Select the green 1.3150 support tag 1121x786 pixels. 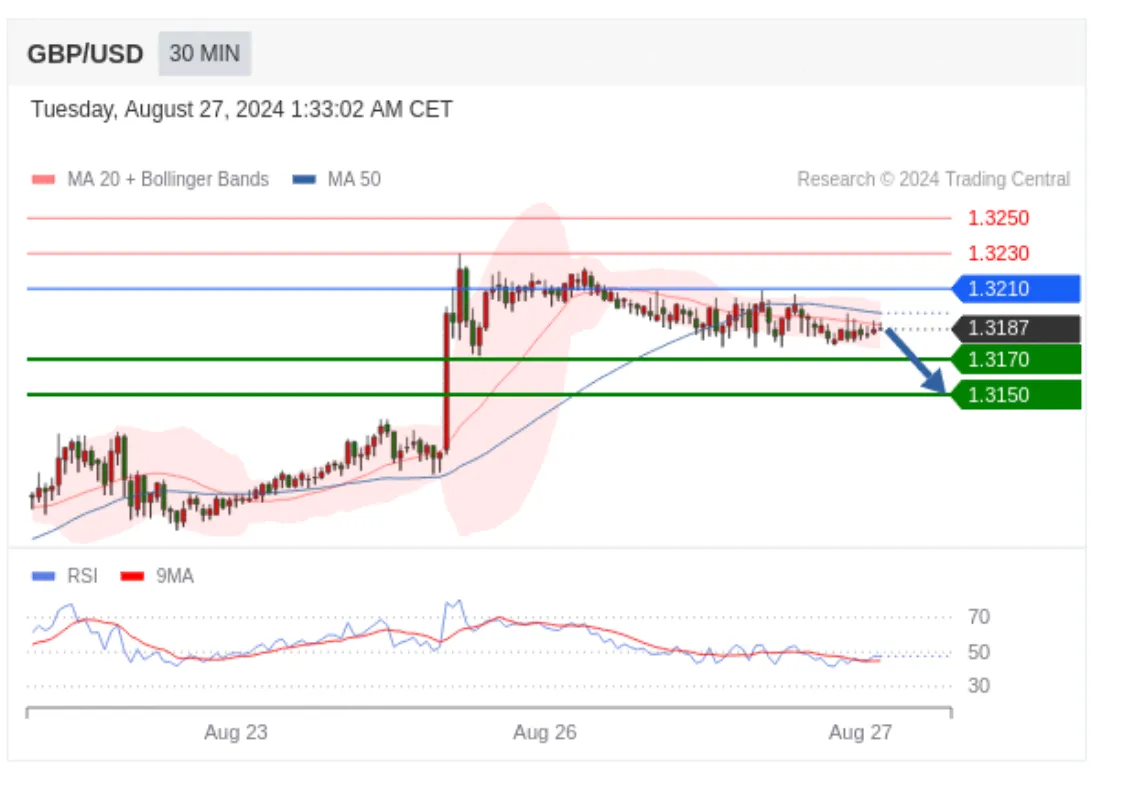1016,395
